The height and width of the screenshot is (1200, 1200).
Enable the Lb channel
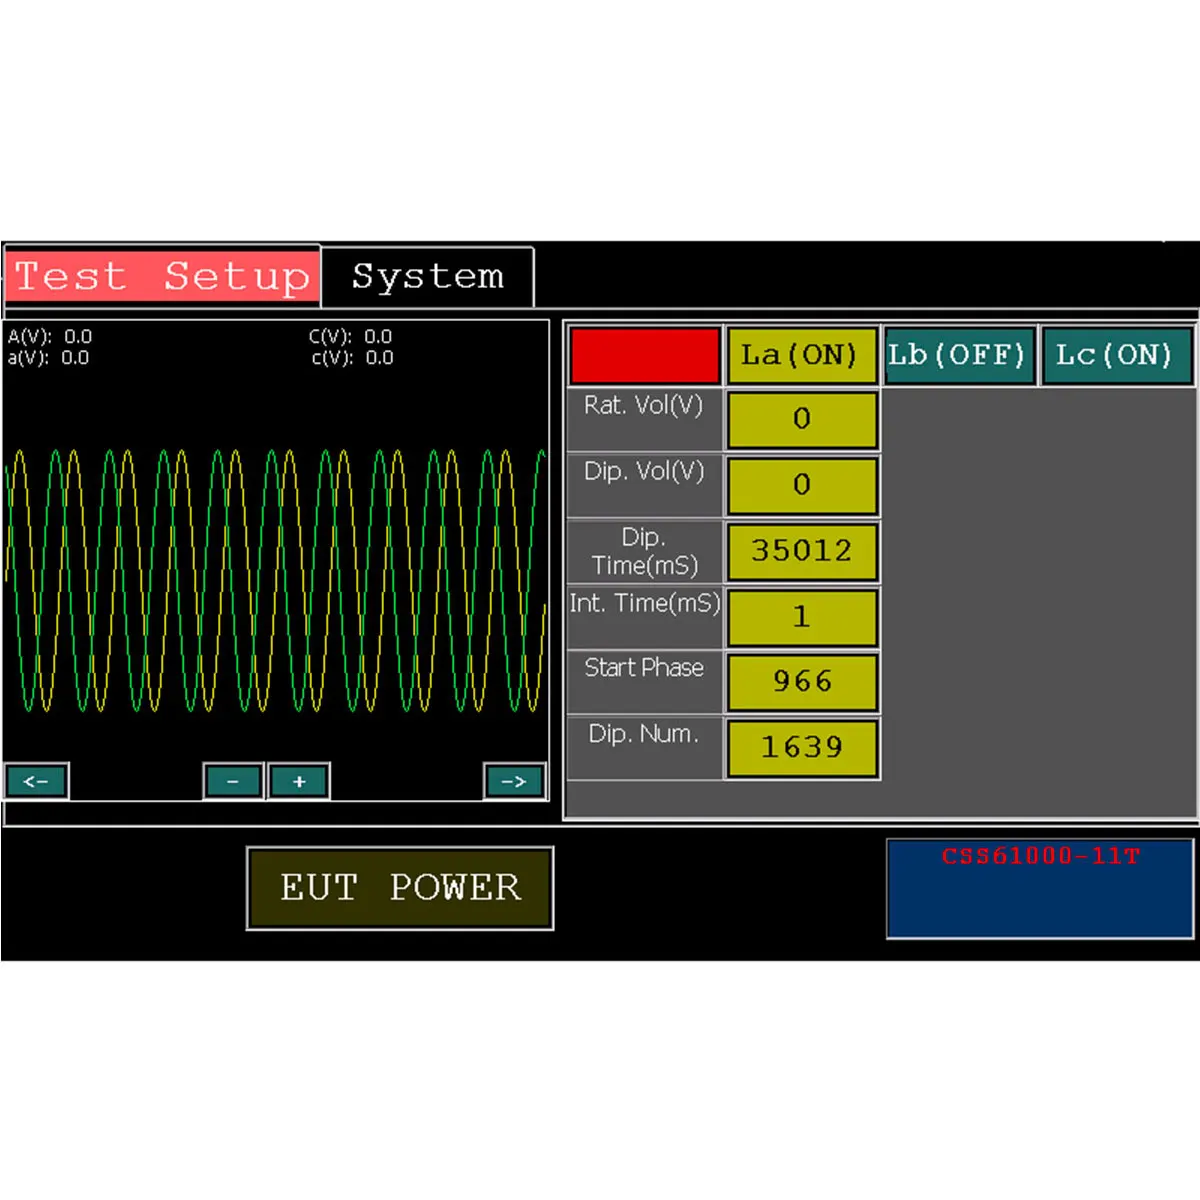958,355
